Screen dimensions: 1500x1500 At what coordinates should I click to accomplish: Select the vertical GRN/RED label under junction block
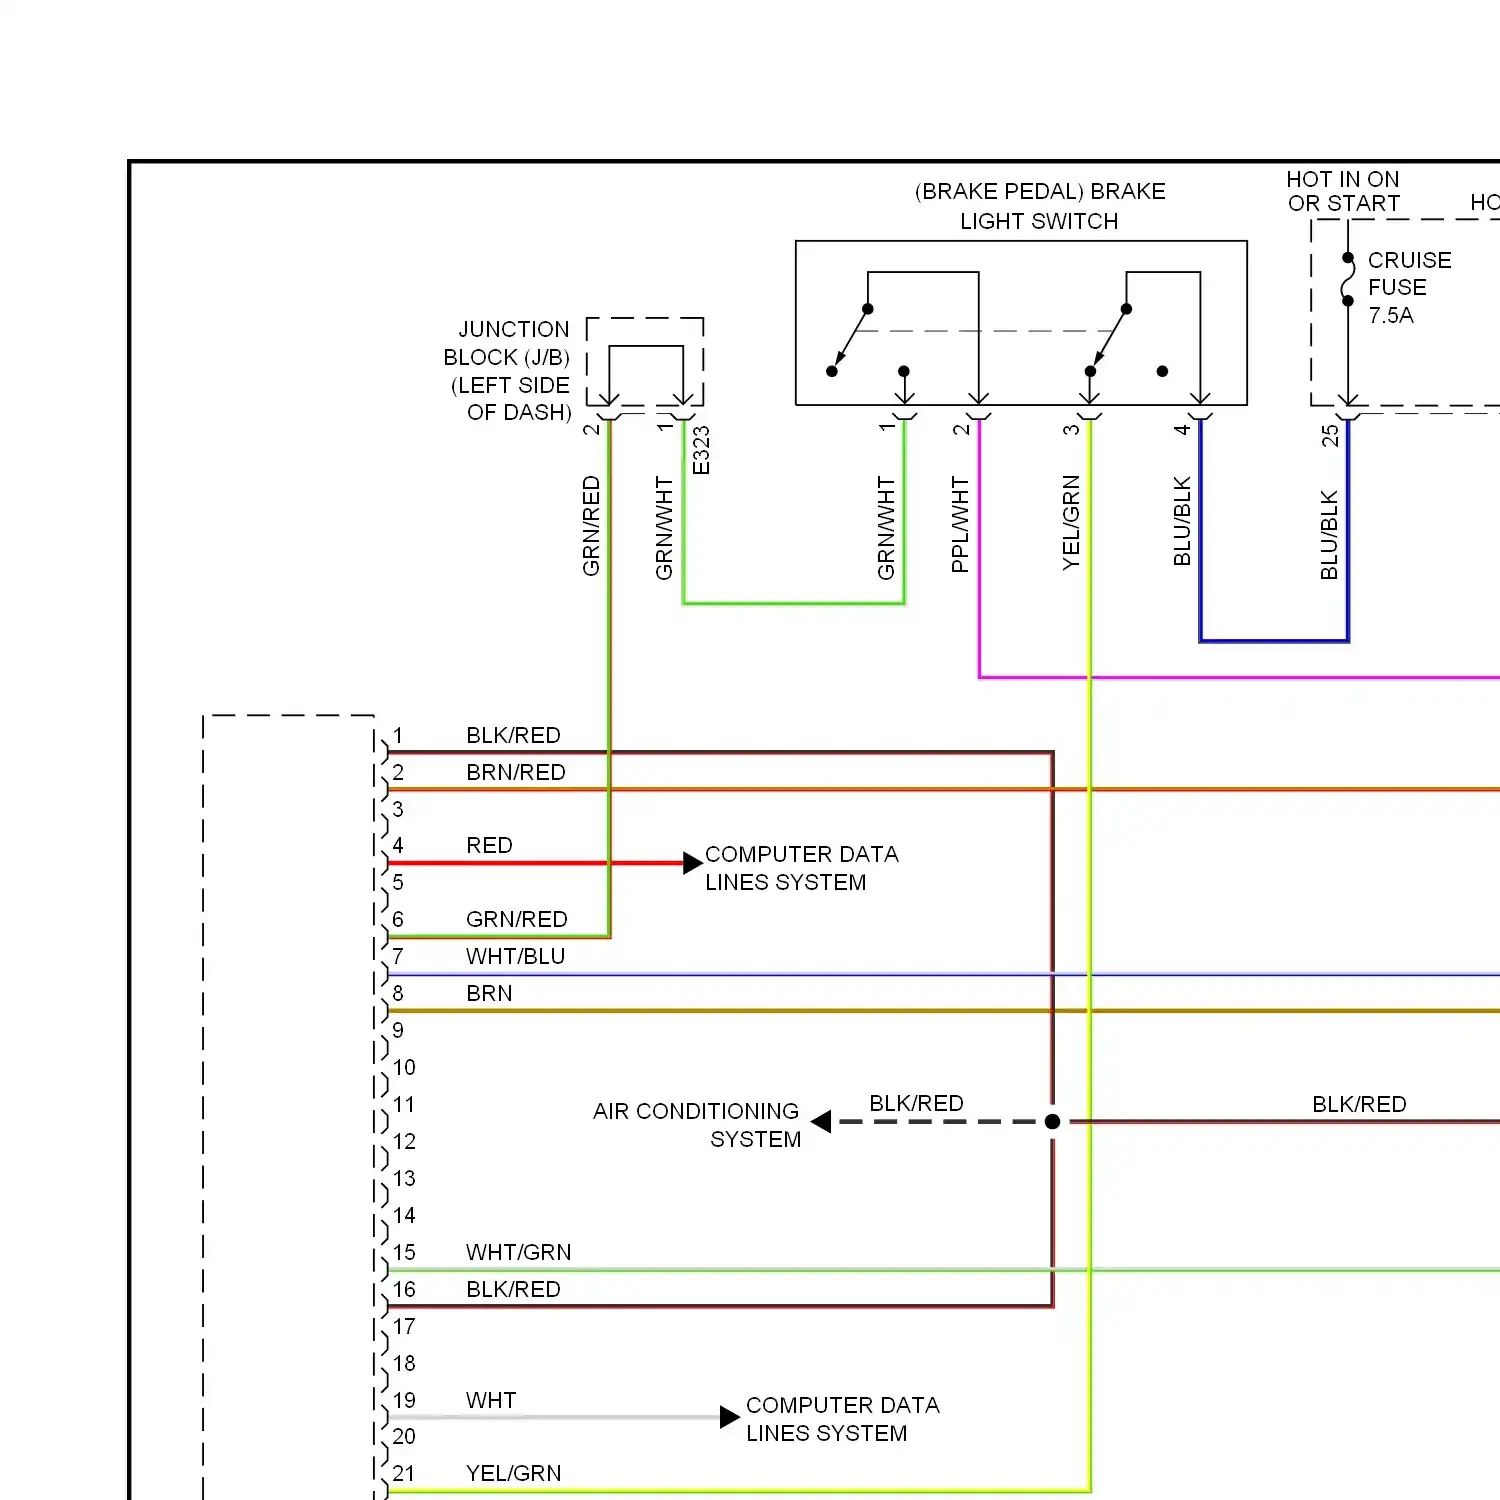click(591, 526)
